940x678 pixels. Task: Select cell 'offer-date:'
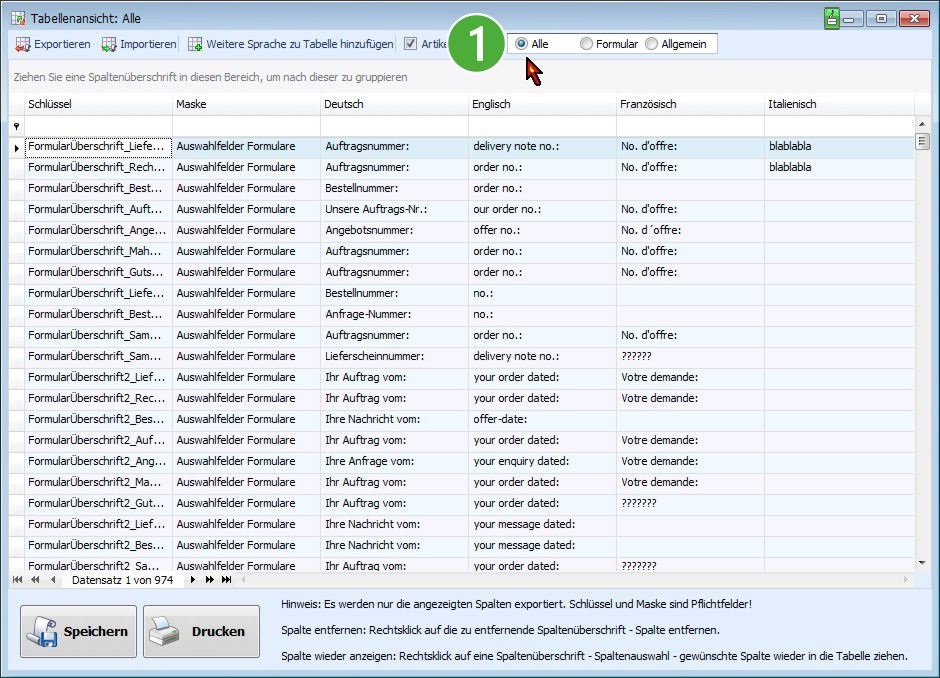point(543,419)
